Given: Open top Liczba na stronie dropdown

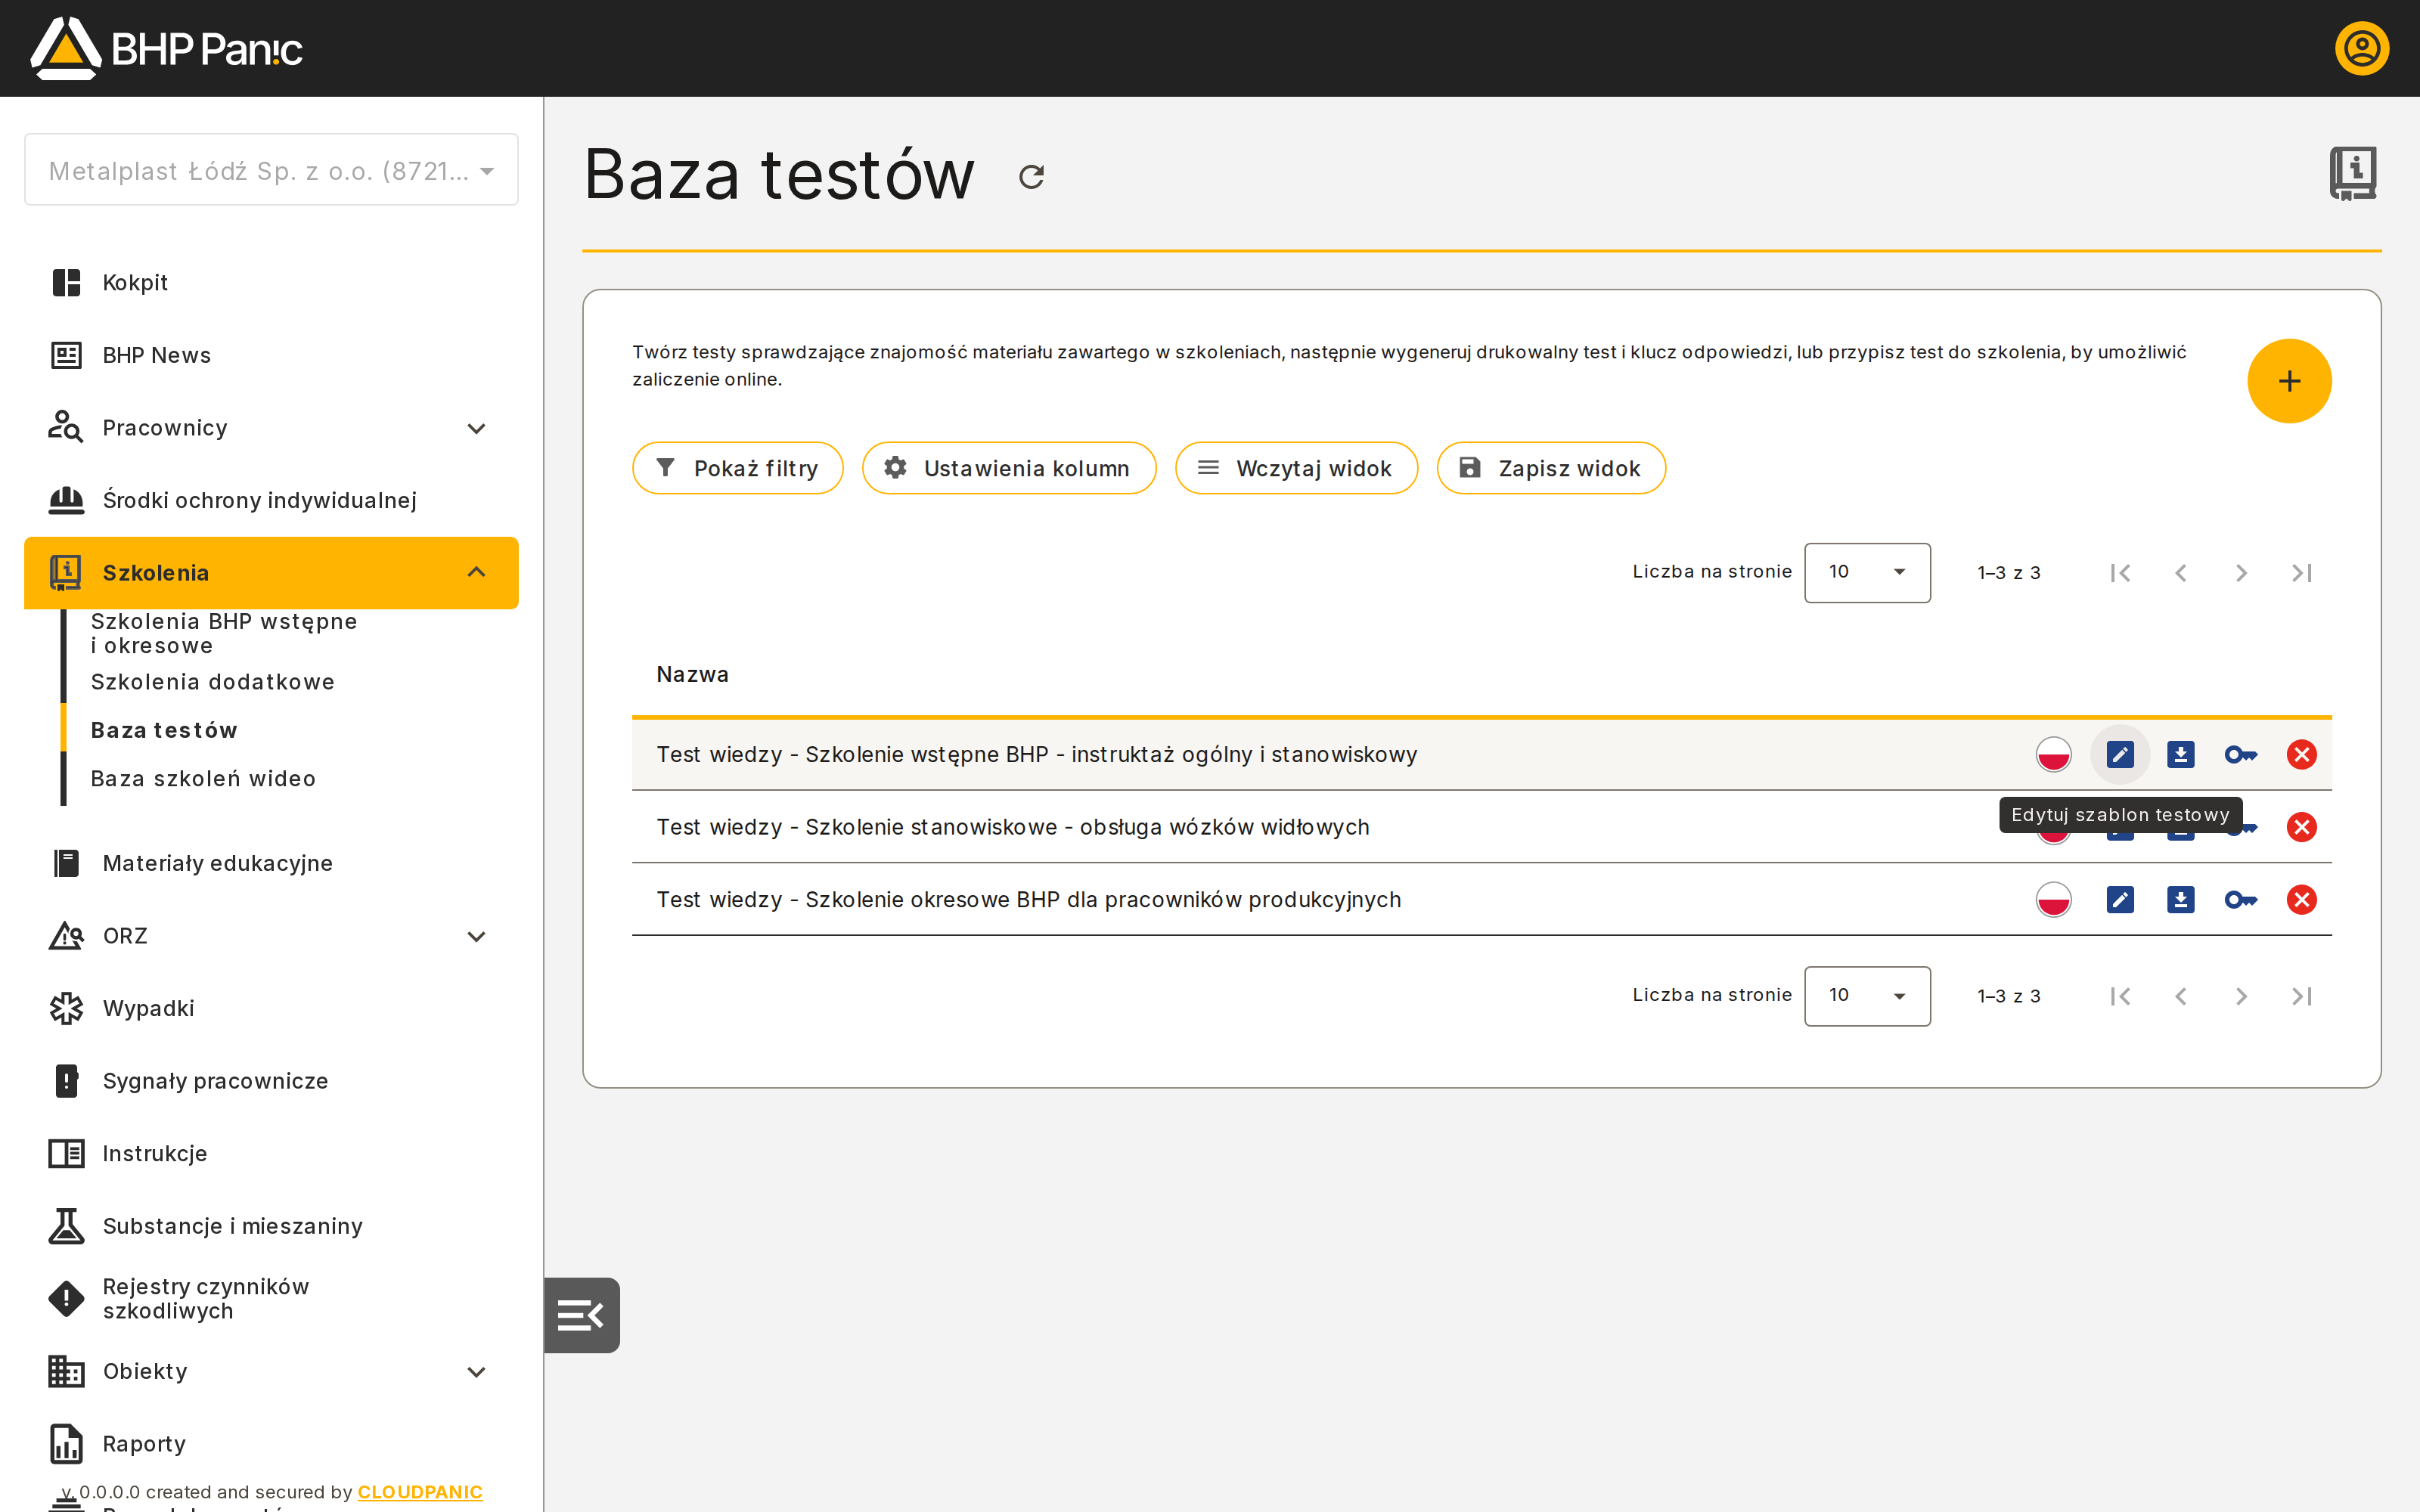Looking at the screenshot, I should (x=1866, y=572).
